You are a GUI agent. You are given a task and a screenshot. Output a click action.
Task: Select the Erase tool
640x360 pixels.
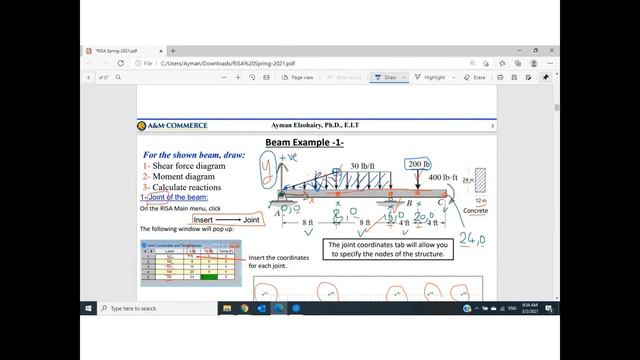pos(475,77)
